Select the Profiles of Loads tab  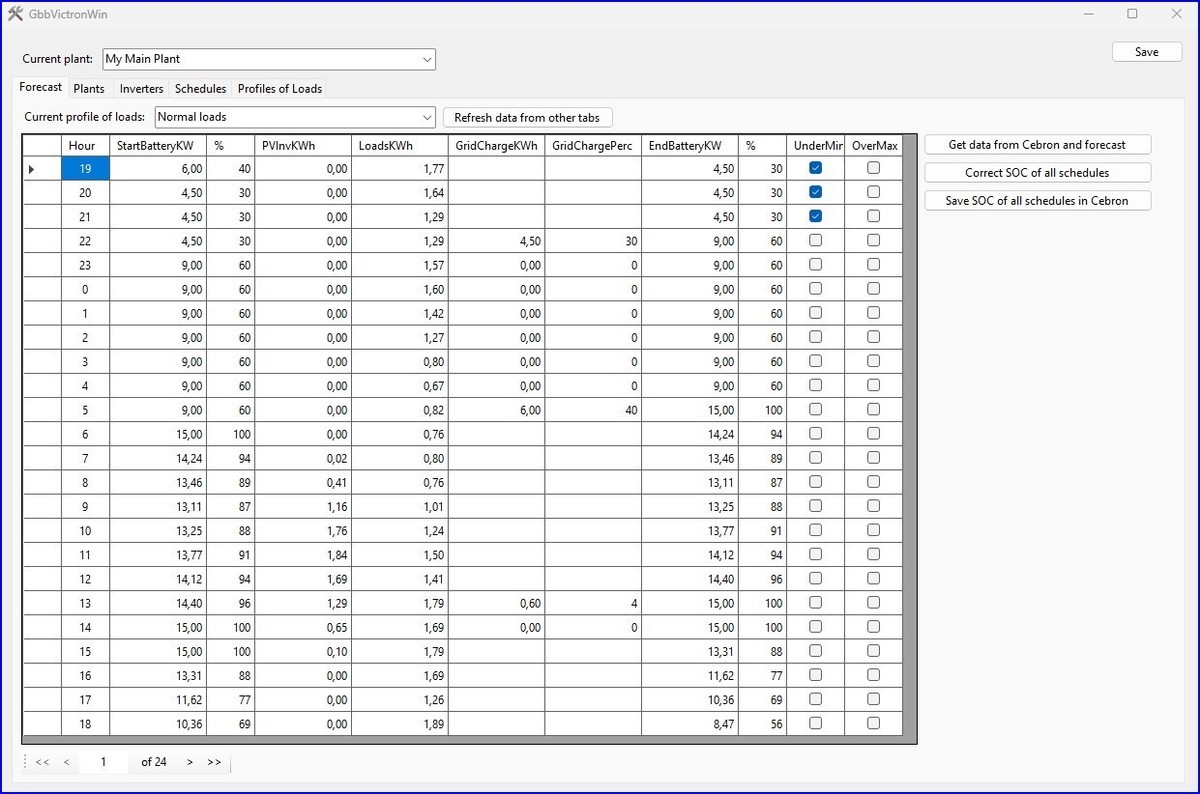pyautogui.click(x=279, y=89)
